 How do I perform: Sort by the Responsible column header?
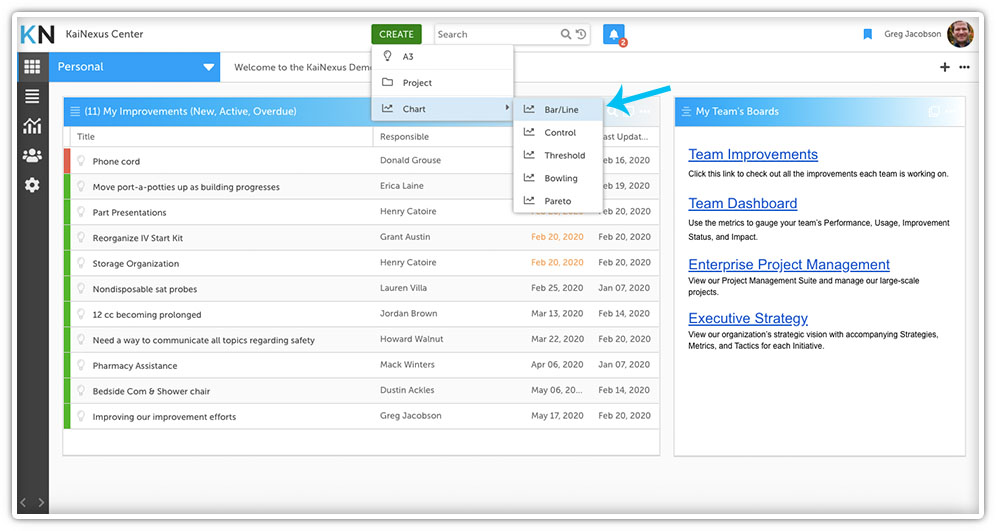pos(404,137)
